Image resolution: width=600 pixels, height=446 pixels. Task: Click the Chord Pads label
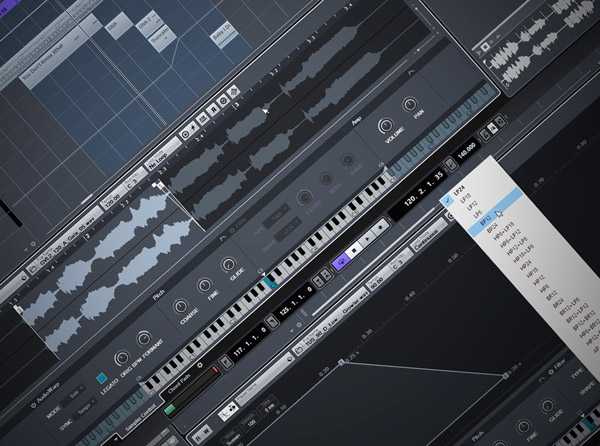tap(179, 384)
